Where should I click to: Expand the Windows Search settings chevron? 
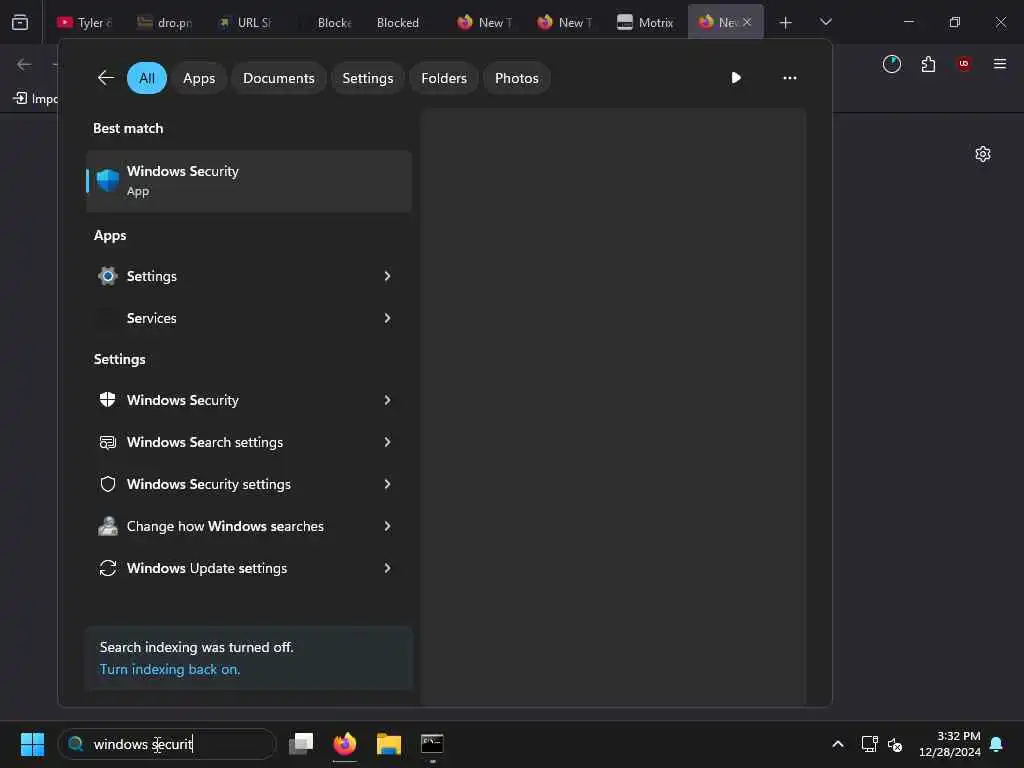387,442
